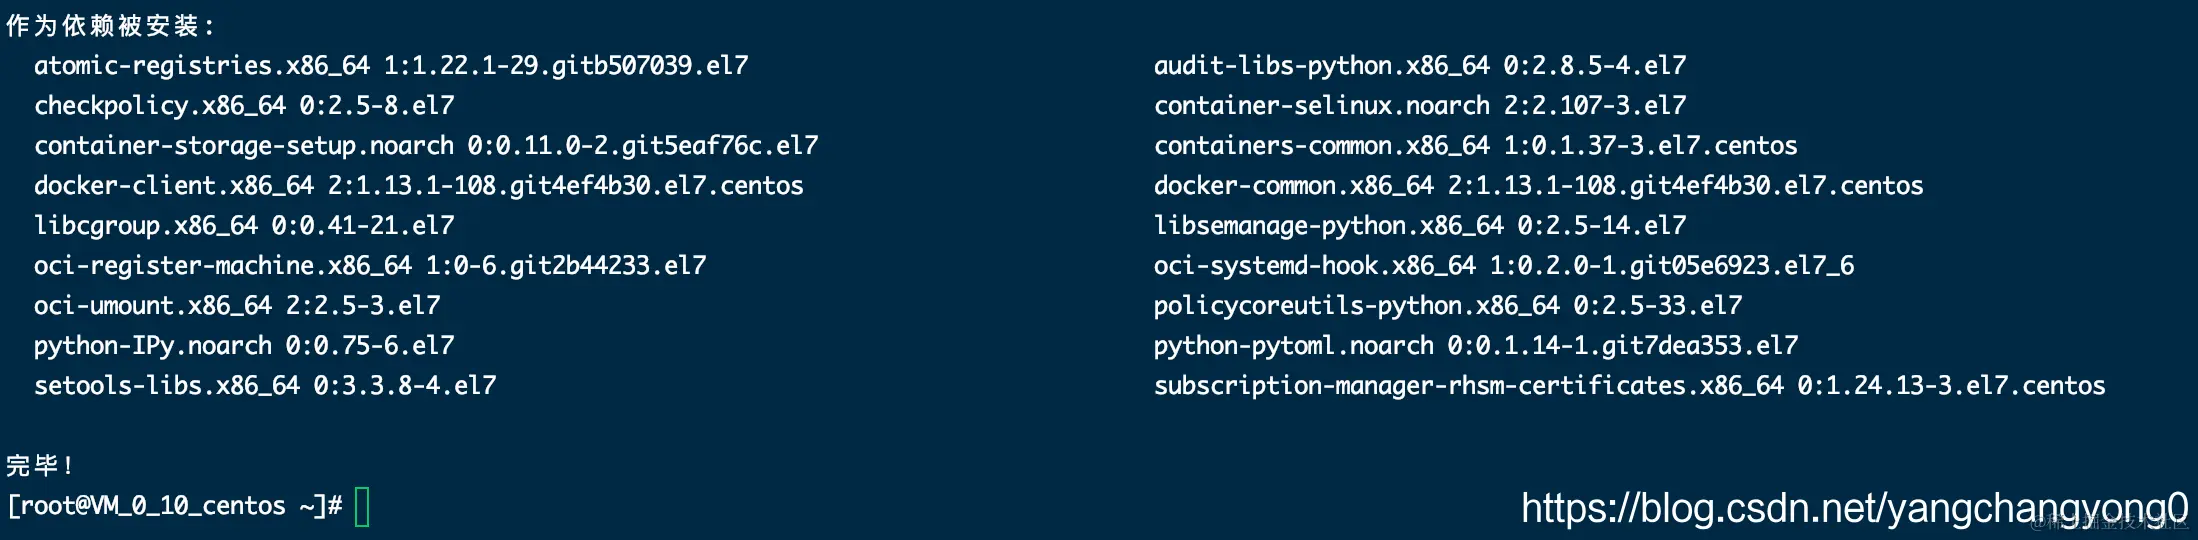Viewport: 2198px width, 540px height.
Task: Click the libcgroup.x86_64 package line
Action: (x=244, y=226)
